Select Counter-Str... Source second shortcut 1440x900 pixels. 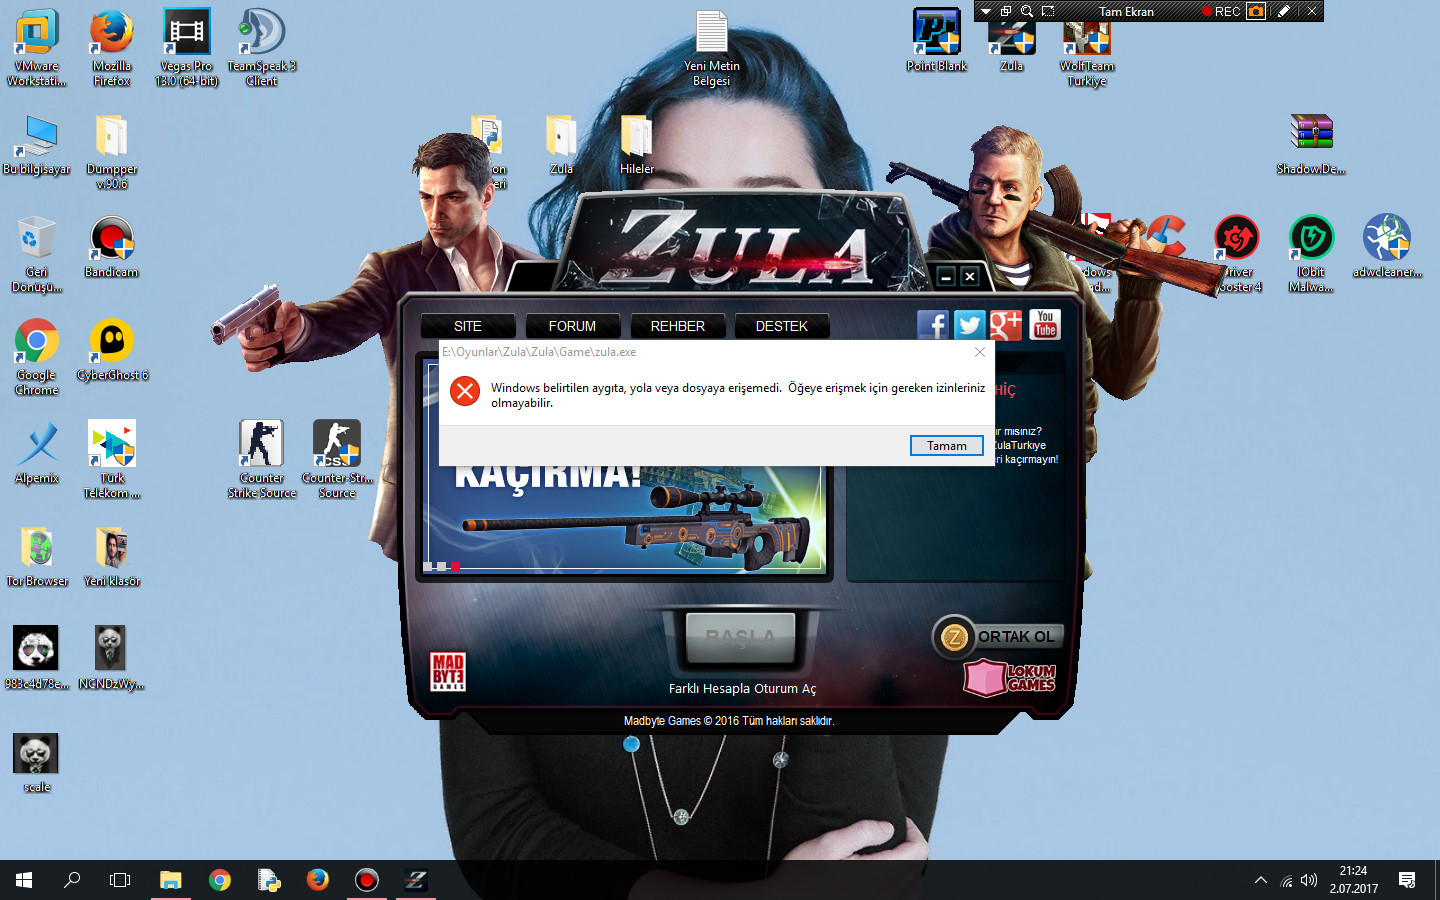point(337,460)
